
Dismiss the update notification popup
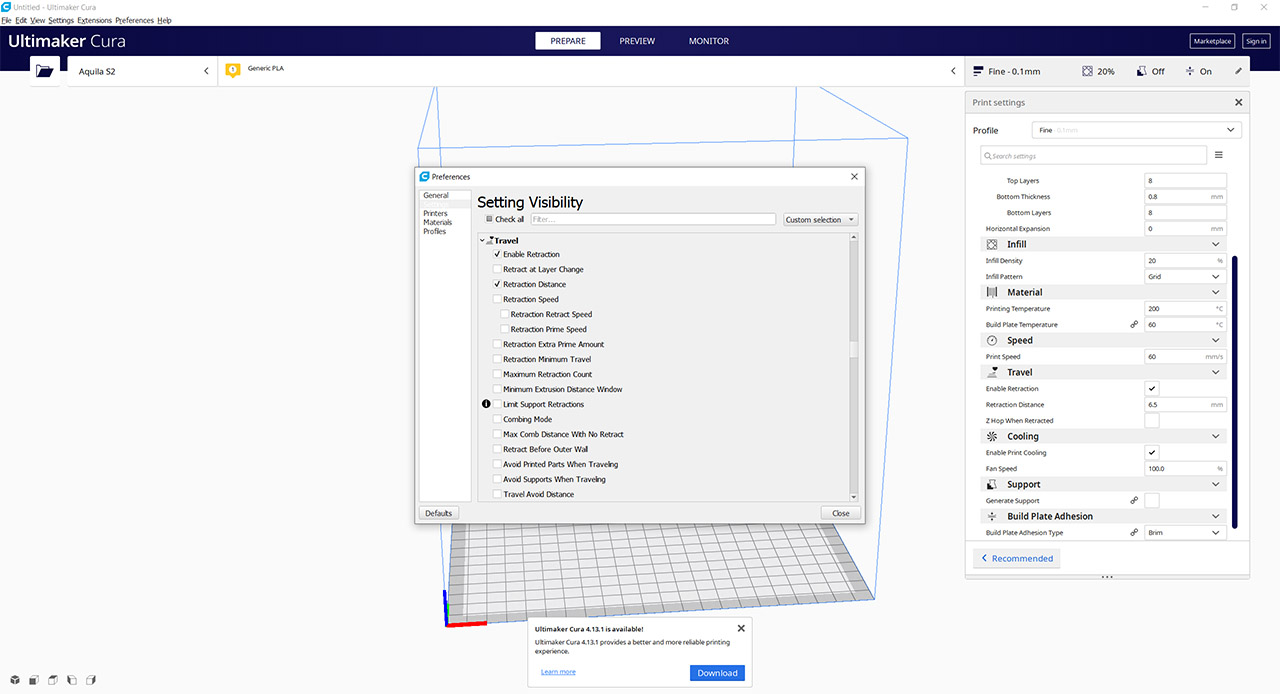tap(741, 628)
